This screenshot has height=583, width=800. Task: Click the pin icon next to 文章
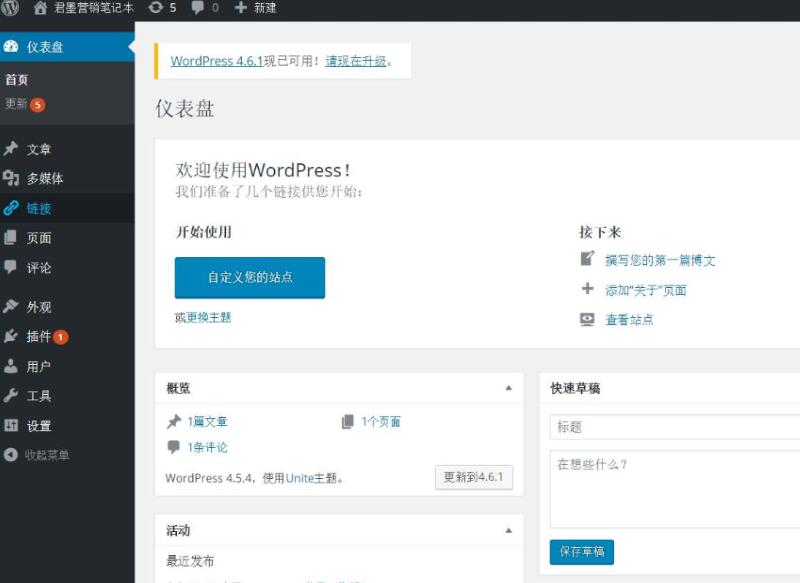[x=11, y=148]
